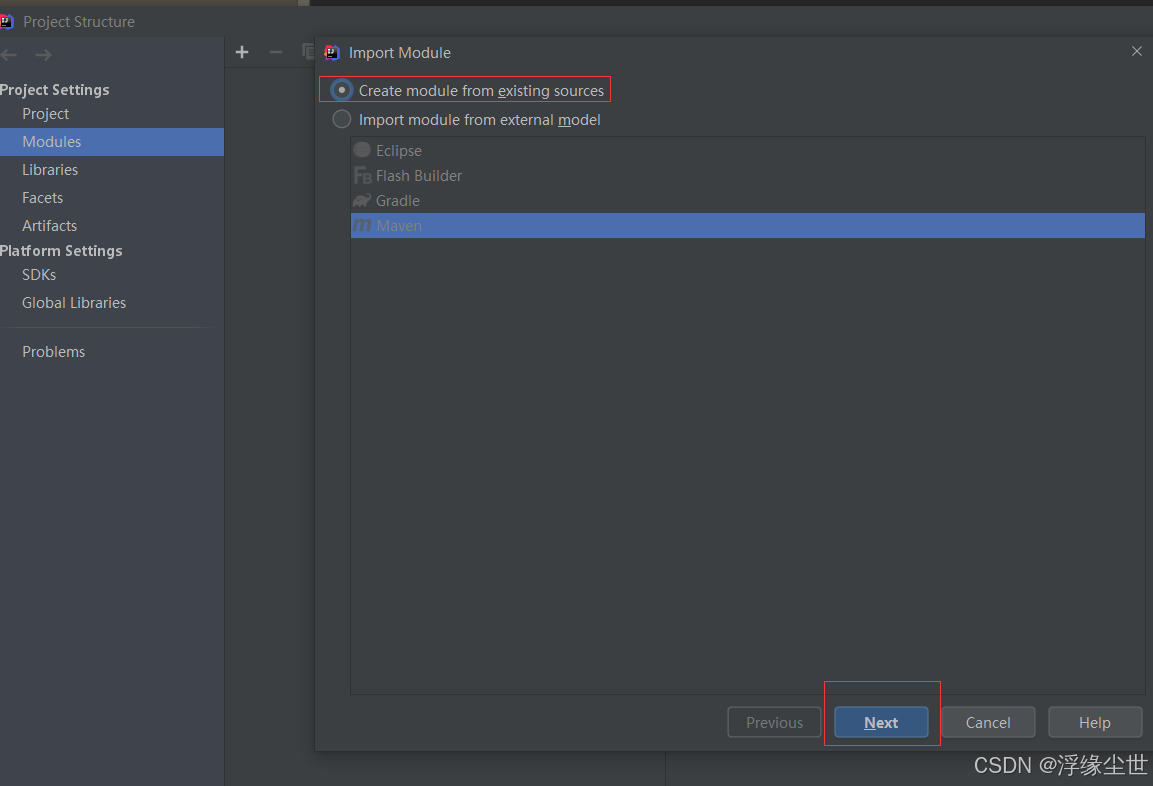The image size is (1153, 786).
Task: Click the Gradle elephant icon in the list
Action: (363, 200)
